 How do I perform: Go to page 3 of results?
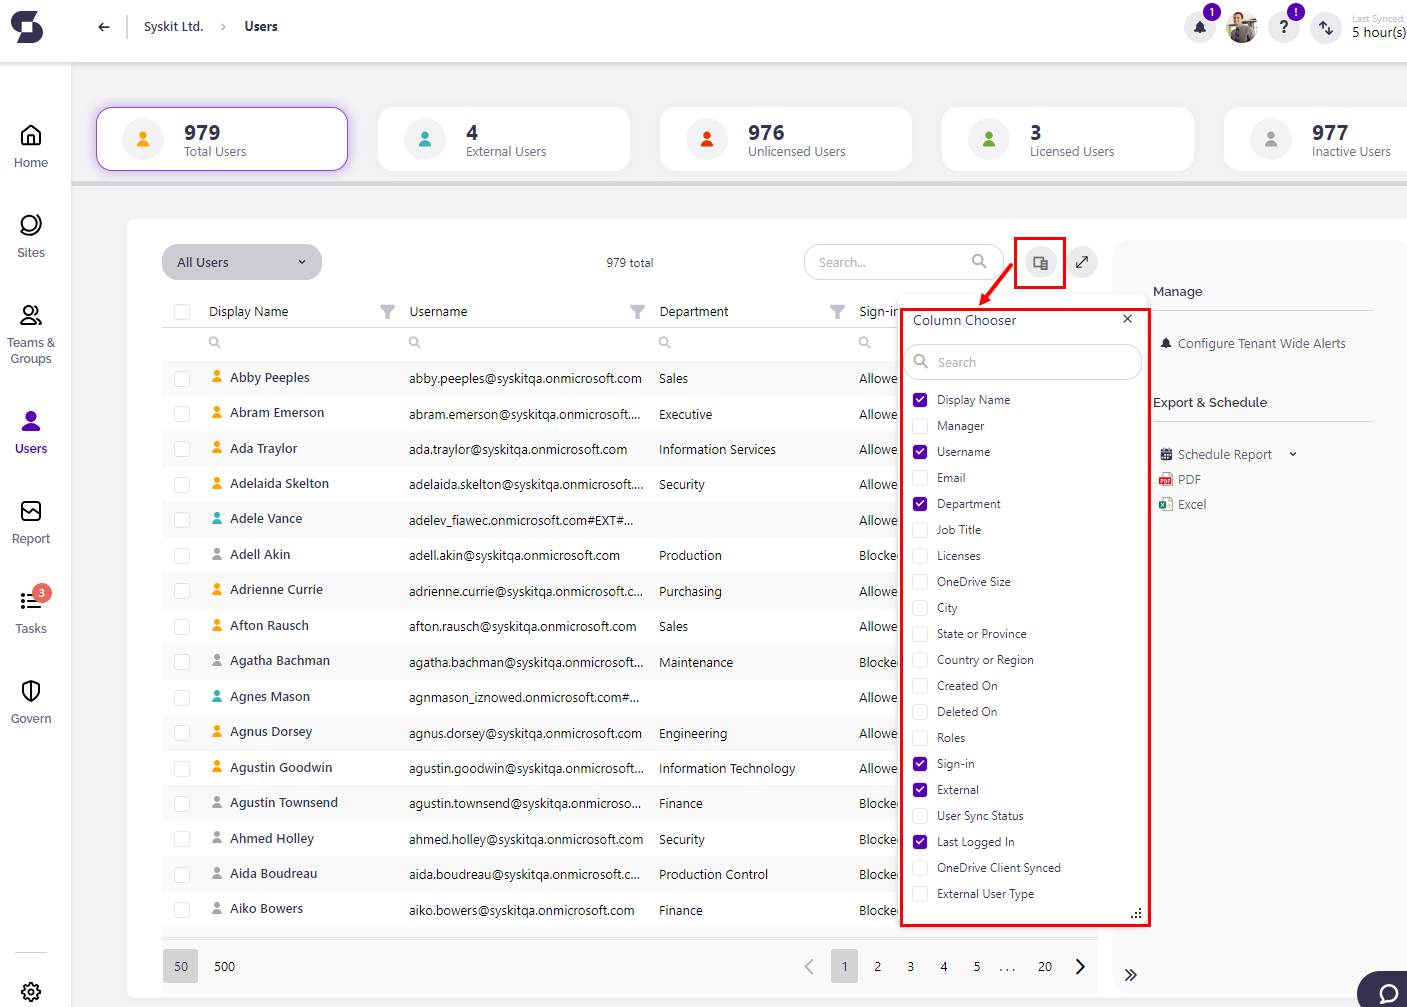pos(910,966)
